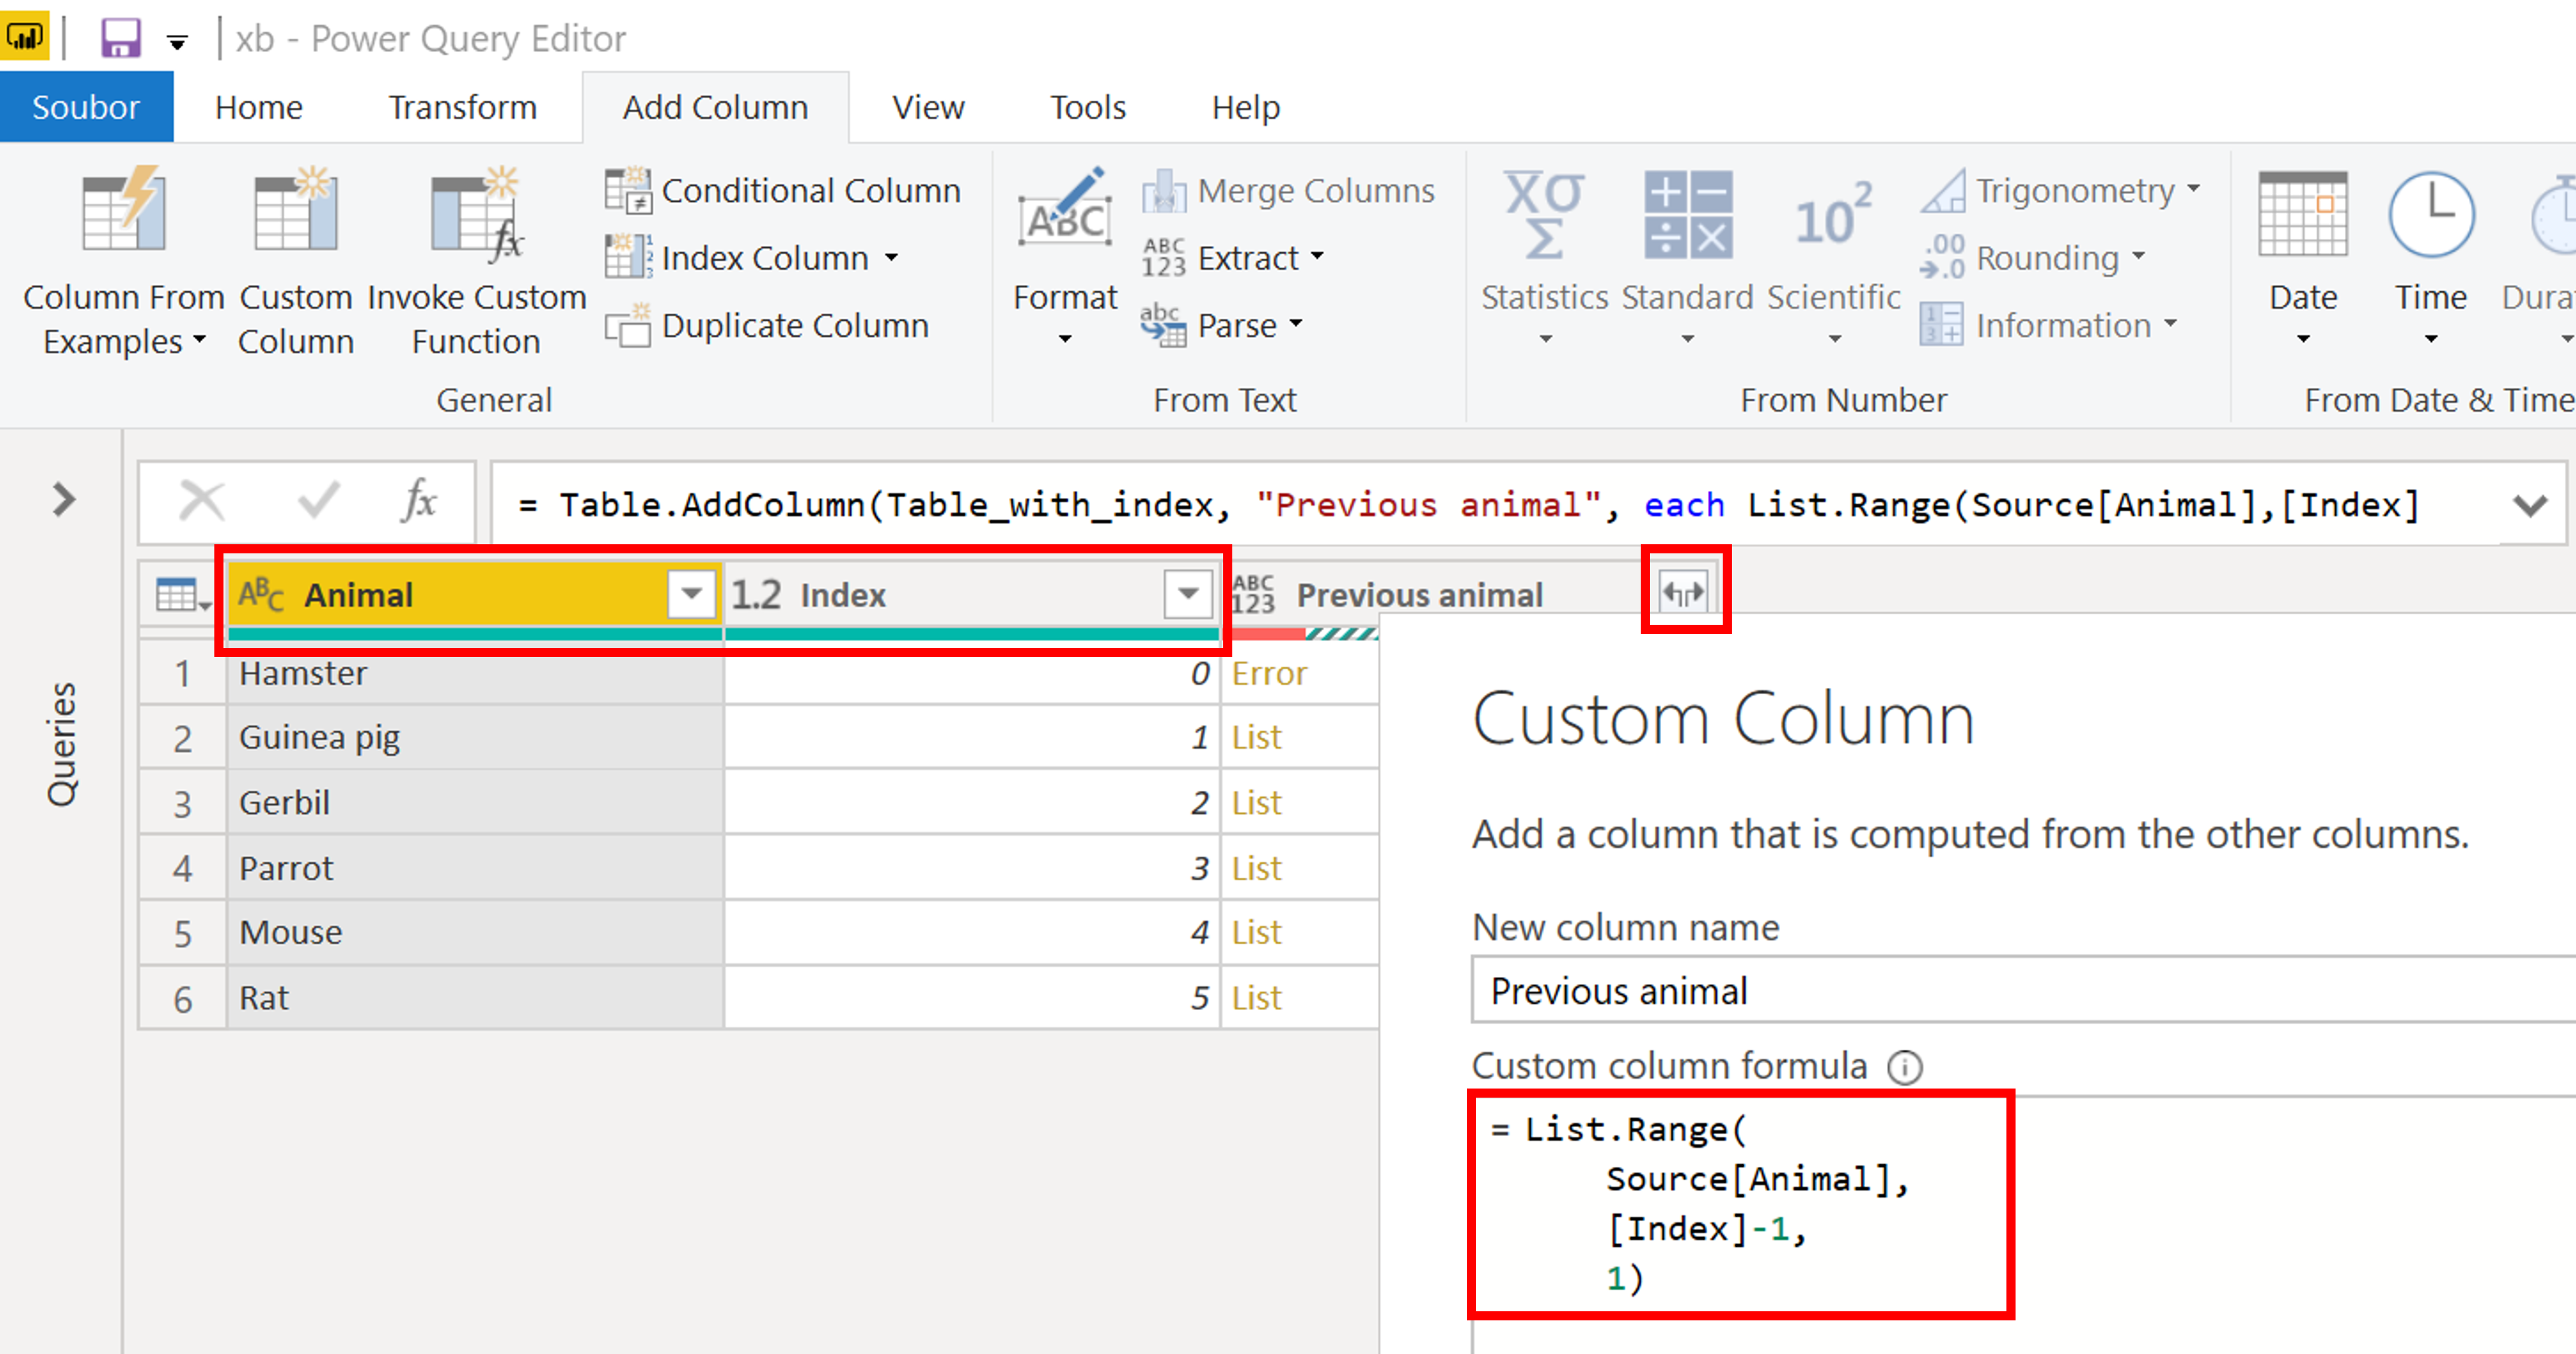The image size is (2576, 1354).
Task: Open the Soubor file menu
Action: [86, 107]
